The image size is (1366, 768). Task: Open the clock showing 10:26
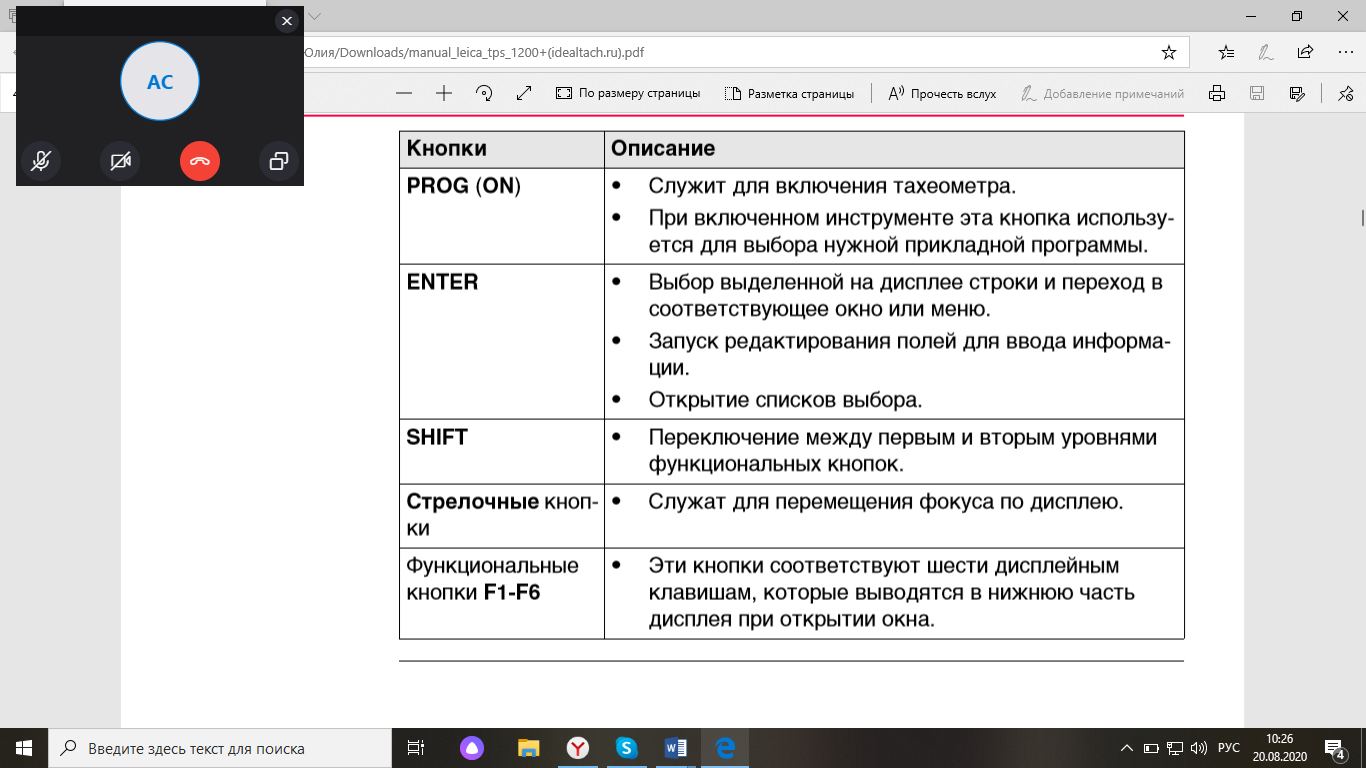(x=1279, y=748)
